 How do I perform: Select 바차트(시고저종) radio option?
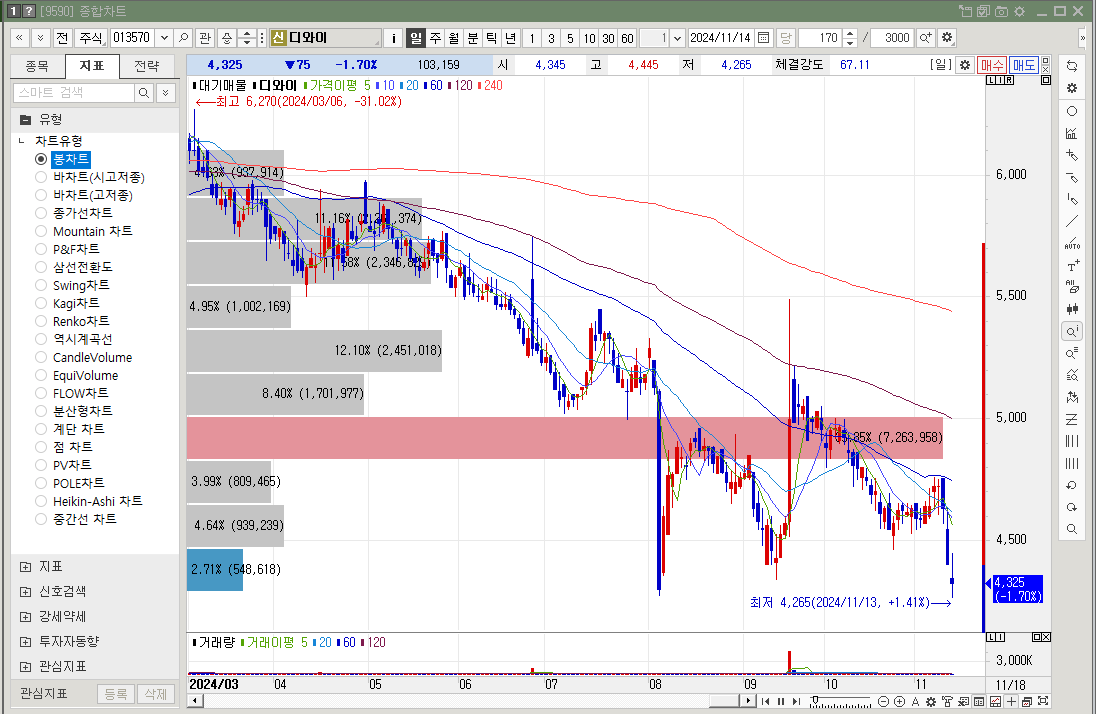[x=41, y=177]
